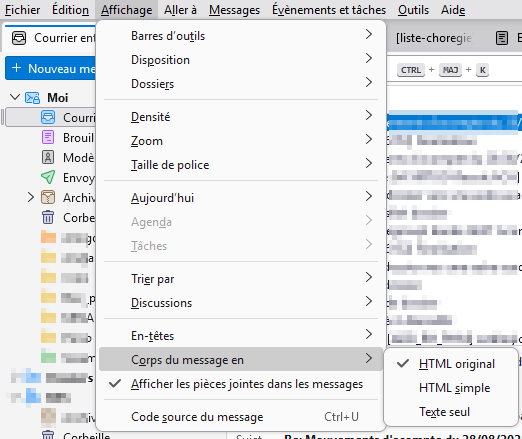The height and width of the screenshot is (439, 522).
Task: Select HTML simple body format
Action: [451, 388]
